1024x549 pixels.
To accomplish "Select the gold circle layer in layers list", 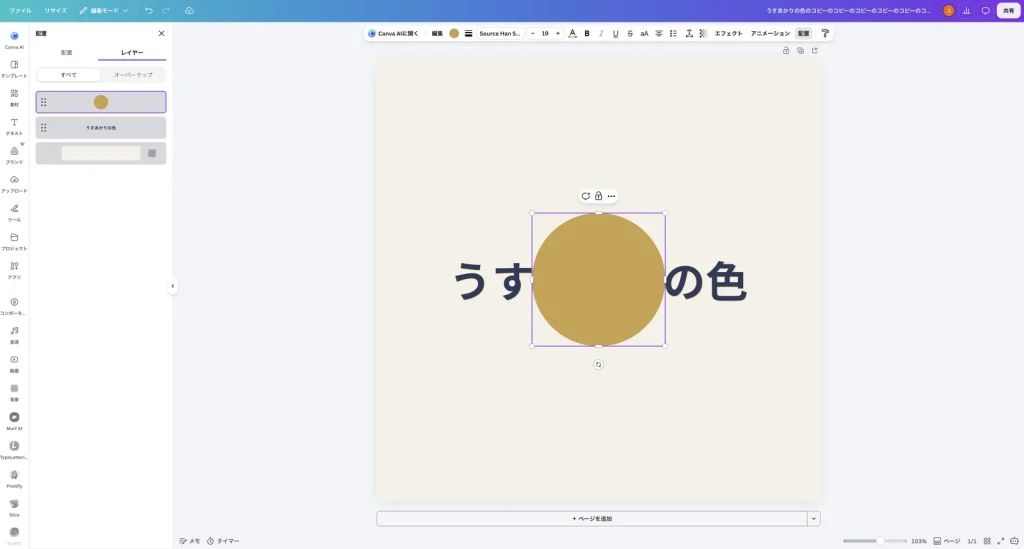I will [x=101, y=102].
